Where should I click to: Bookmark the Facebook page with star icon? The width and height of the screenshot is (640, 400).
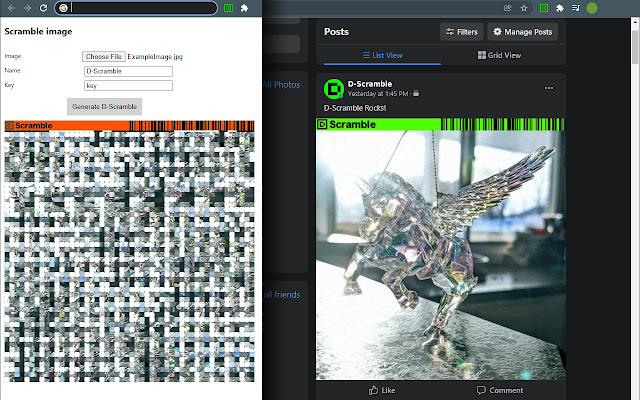[524, 8]
